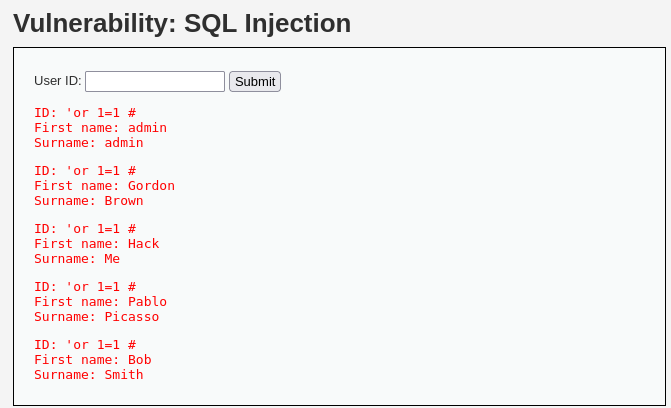Screen dimensions: 671x408
Task: Click the Vulnerability: SQL Injection heading
Action: coord(182,23)
